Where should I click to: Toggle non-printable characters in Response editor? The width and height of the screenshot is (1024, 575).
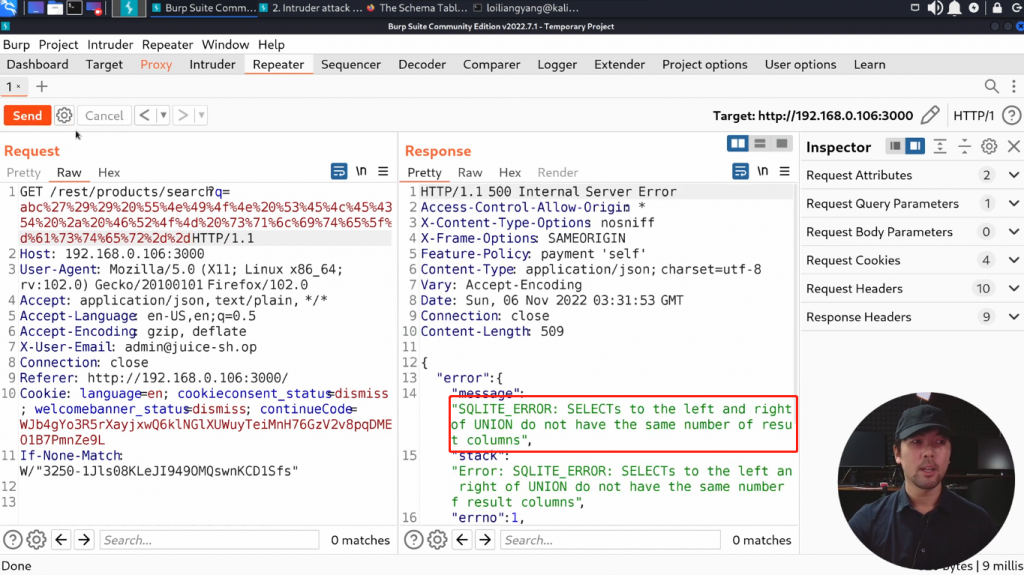[761, 172]
